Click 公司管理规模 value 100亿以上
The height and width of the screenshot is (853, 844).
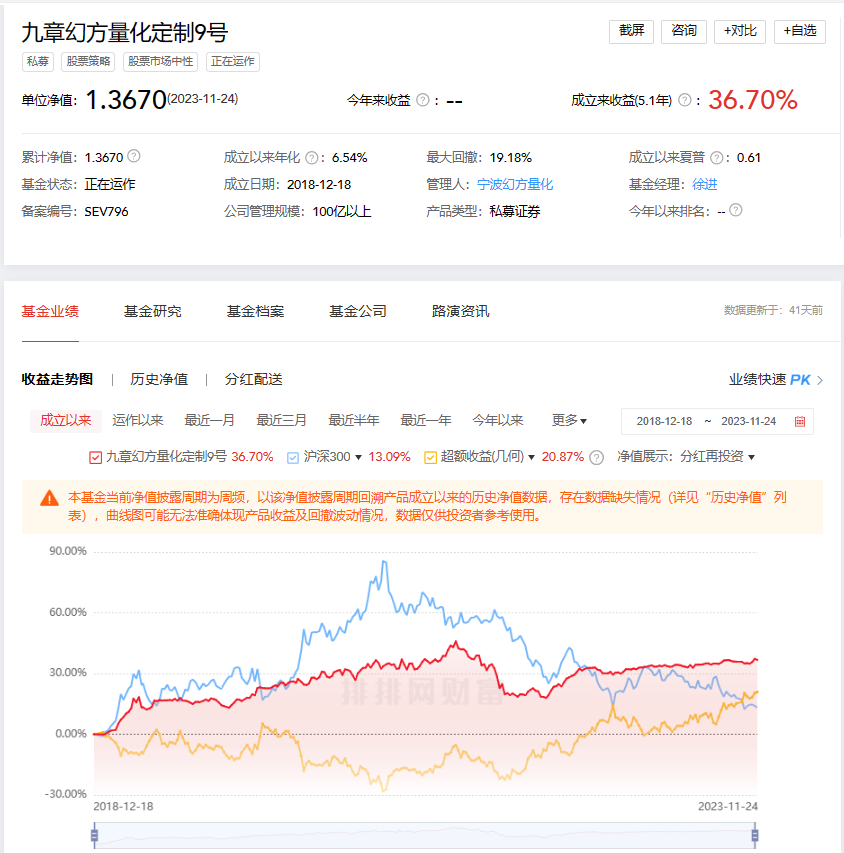point(342,212)
